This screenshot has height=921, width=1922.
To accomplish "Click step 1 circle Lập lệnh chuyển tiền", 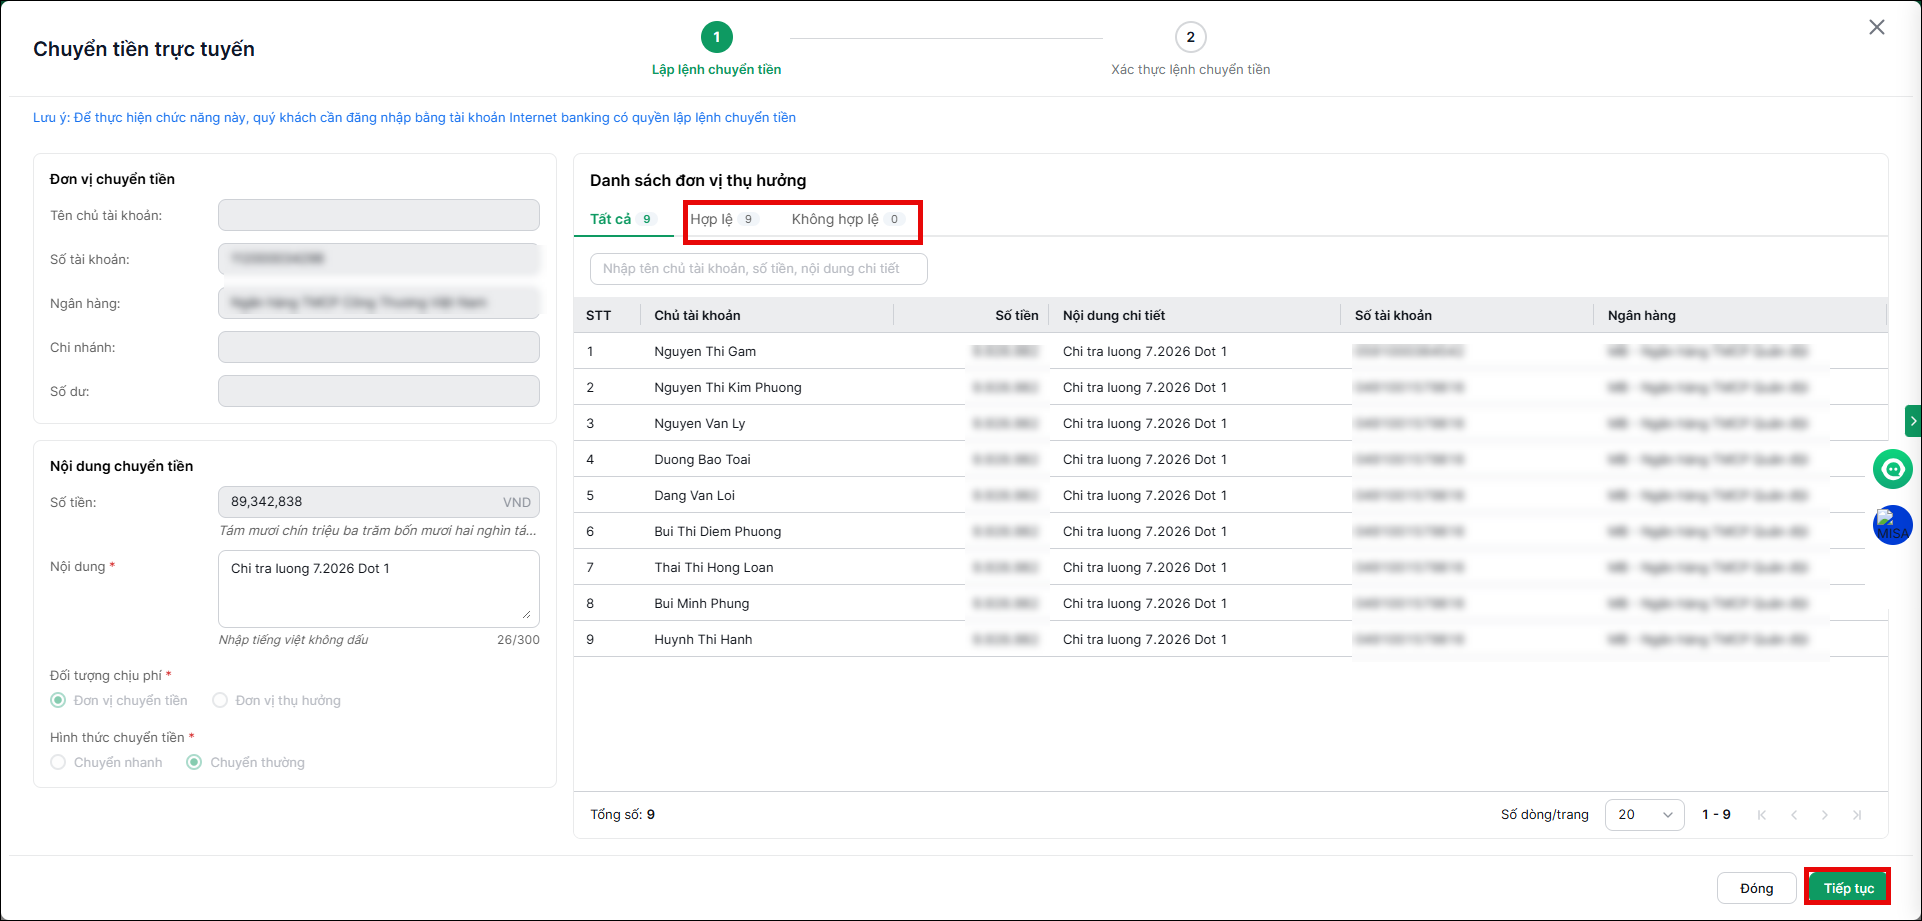I will [716, 37].
